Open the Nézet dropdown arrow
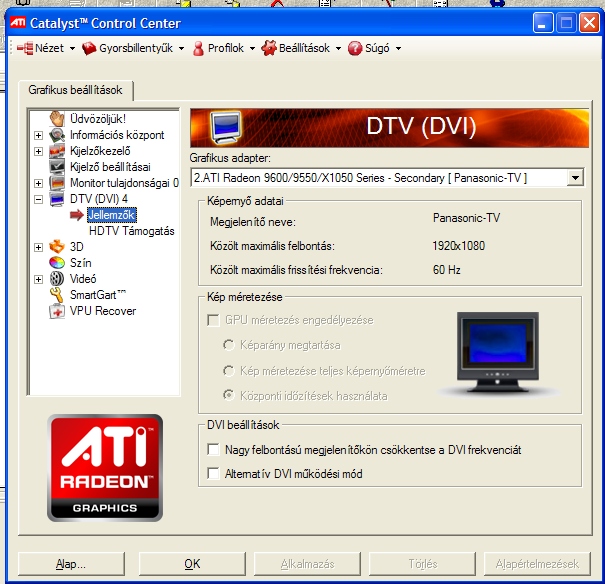605x584 pixels. click(x=72, y=49)
